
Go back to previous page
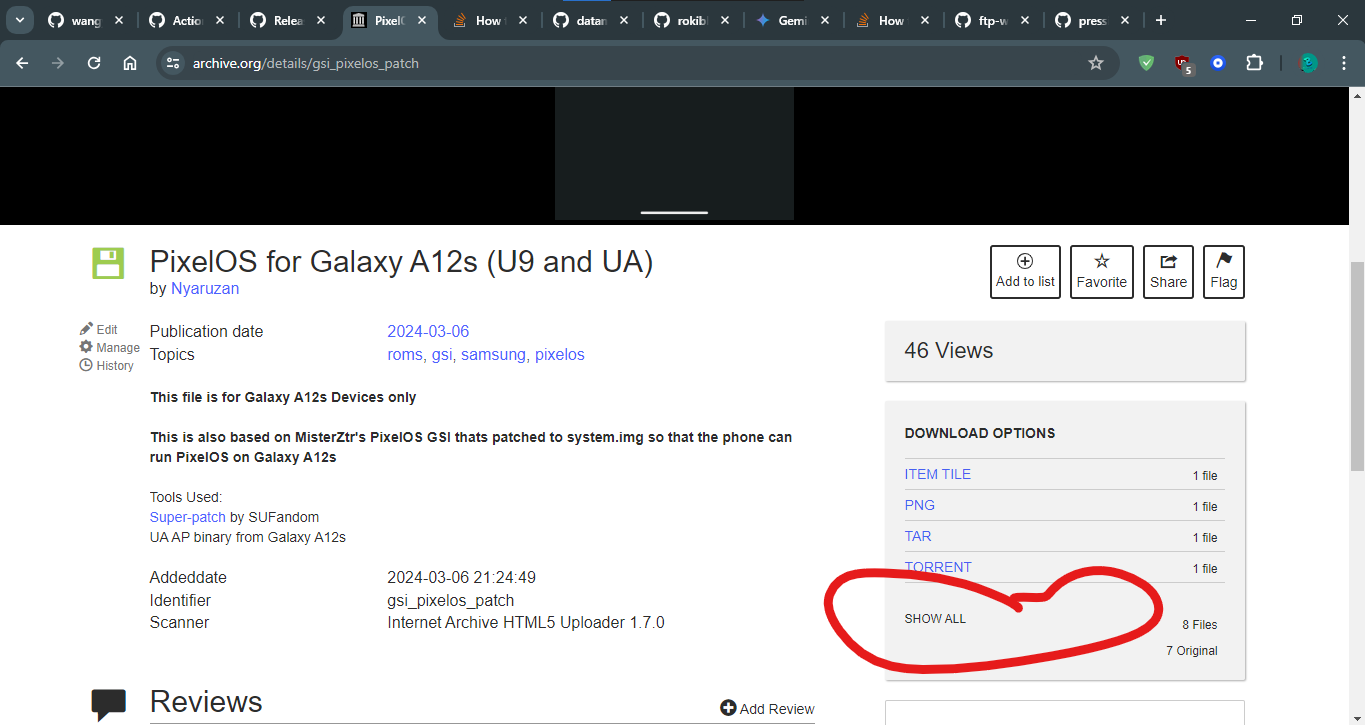point(22,63)
